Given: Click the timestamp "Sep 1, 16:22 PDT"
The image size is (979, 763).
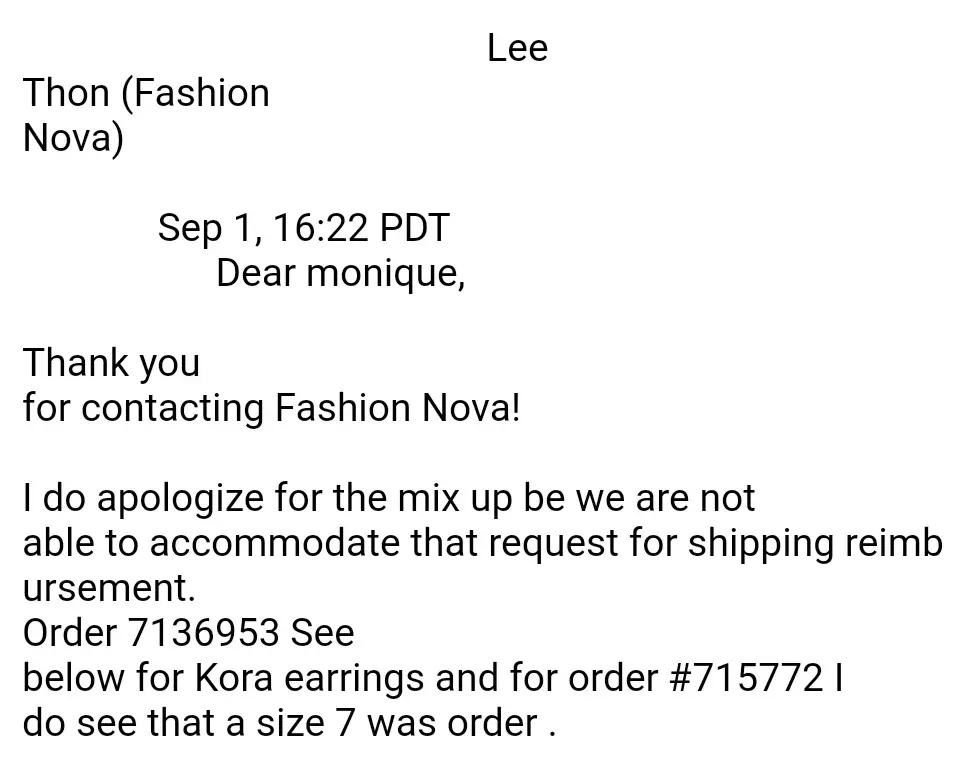Looking at the screenshot, I should tap(303, 228).
